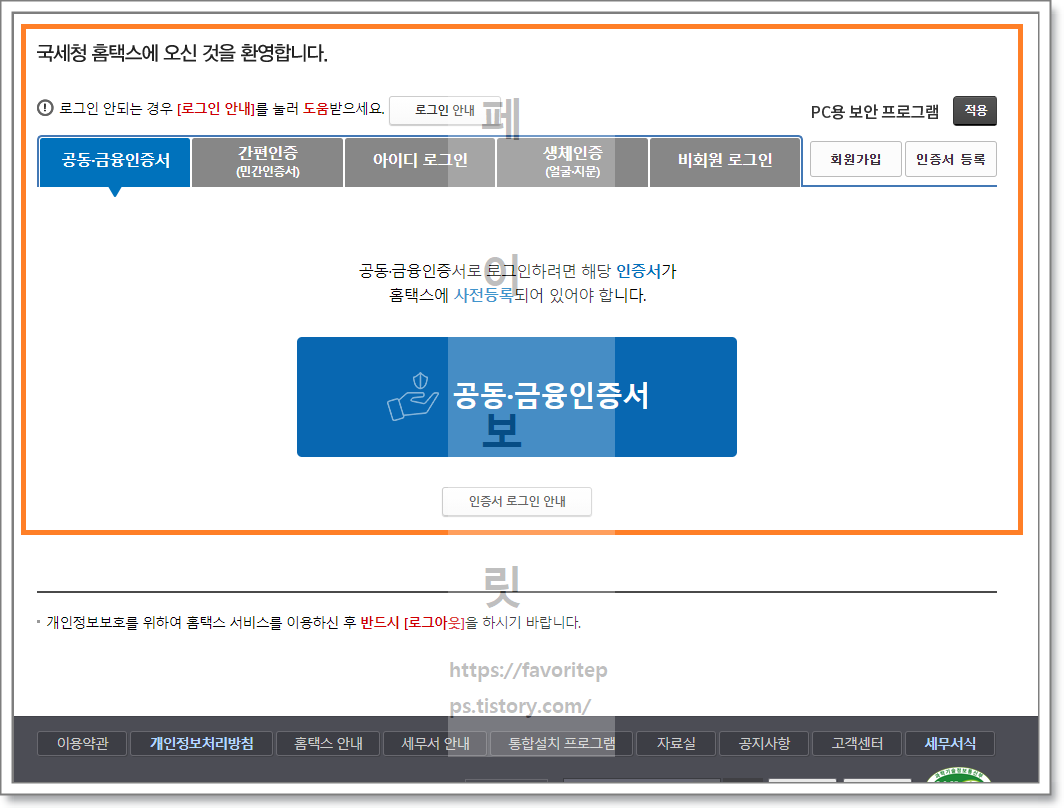Click the large blue 공동·금융인증서 login button
Image resolution: width=1064 pixels, height=808 pixels.
517,397
